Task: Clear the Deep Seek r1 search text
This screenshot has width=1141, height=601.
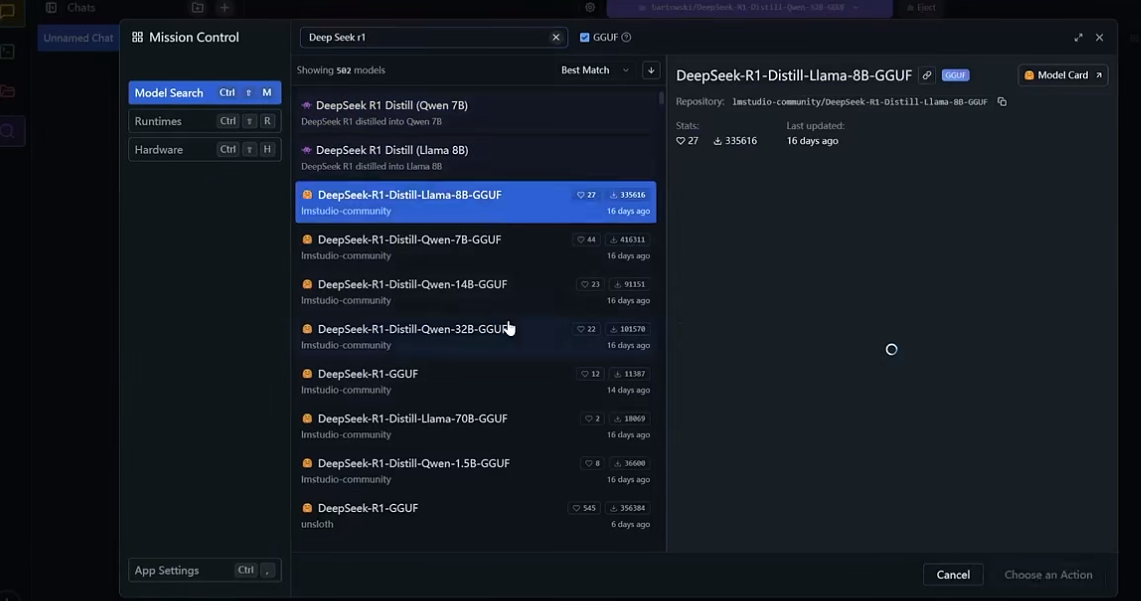Action: (556, 37)
